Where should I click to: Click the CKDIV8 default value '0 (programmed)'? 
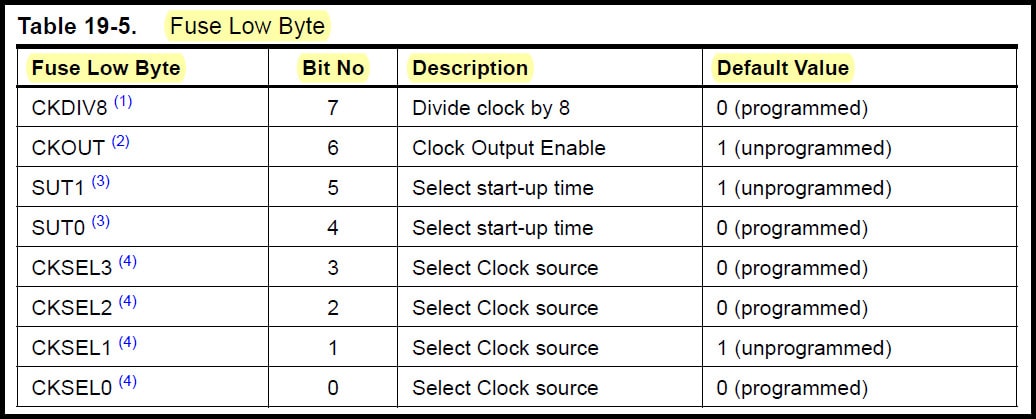tap(792, 108)
